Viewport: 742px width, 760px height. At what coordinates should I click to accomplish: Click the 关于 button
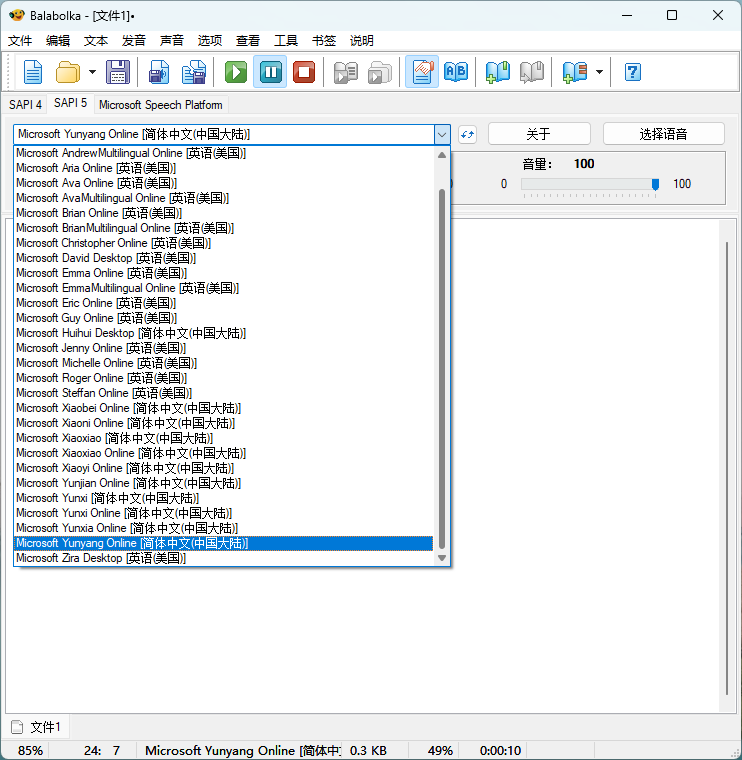pyautogui.click(x=539, y=134)
